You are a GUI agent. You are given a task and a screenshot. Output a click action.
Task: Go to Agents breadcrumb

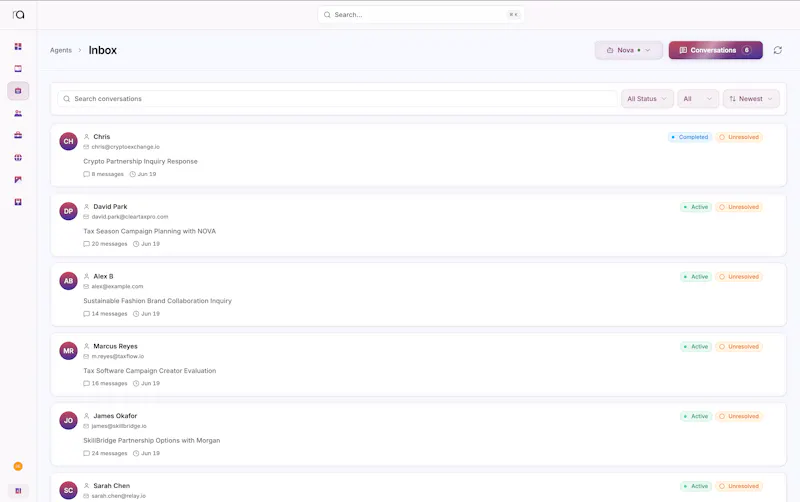tap(61, 50)
